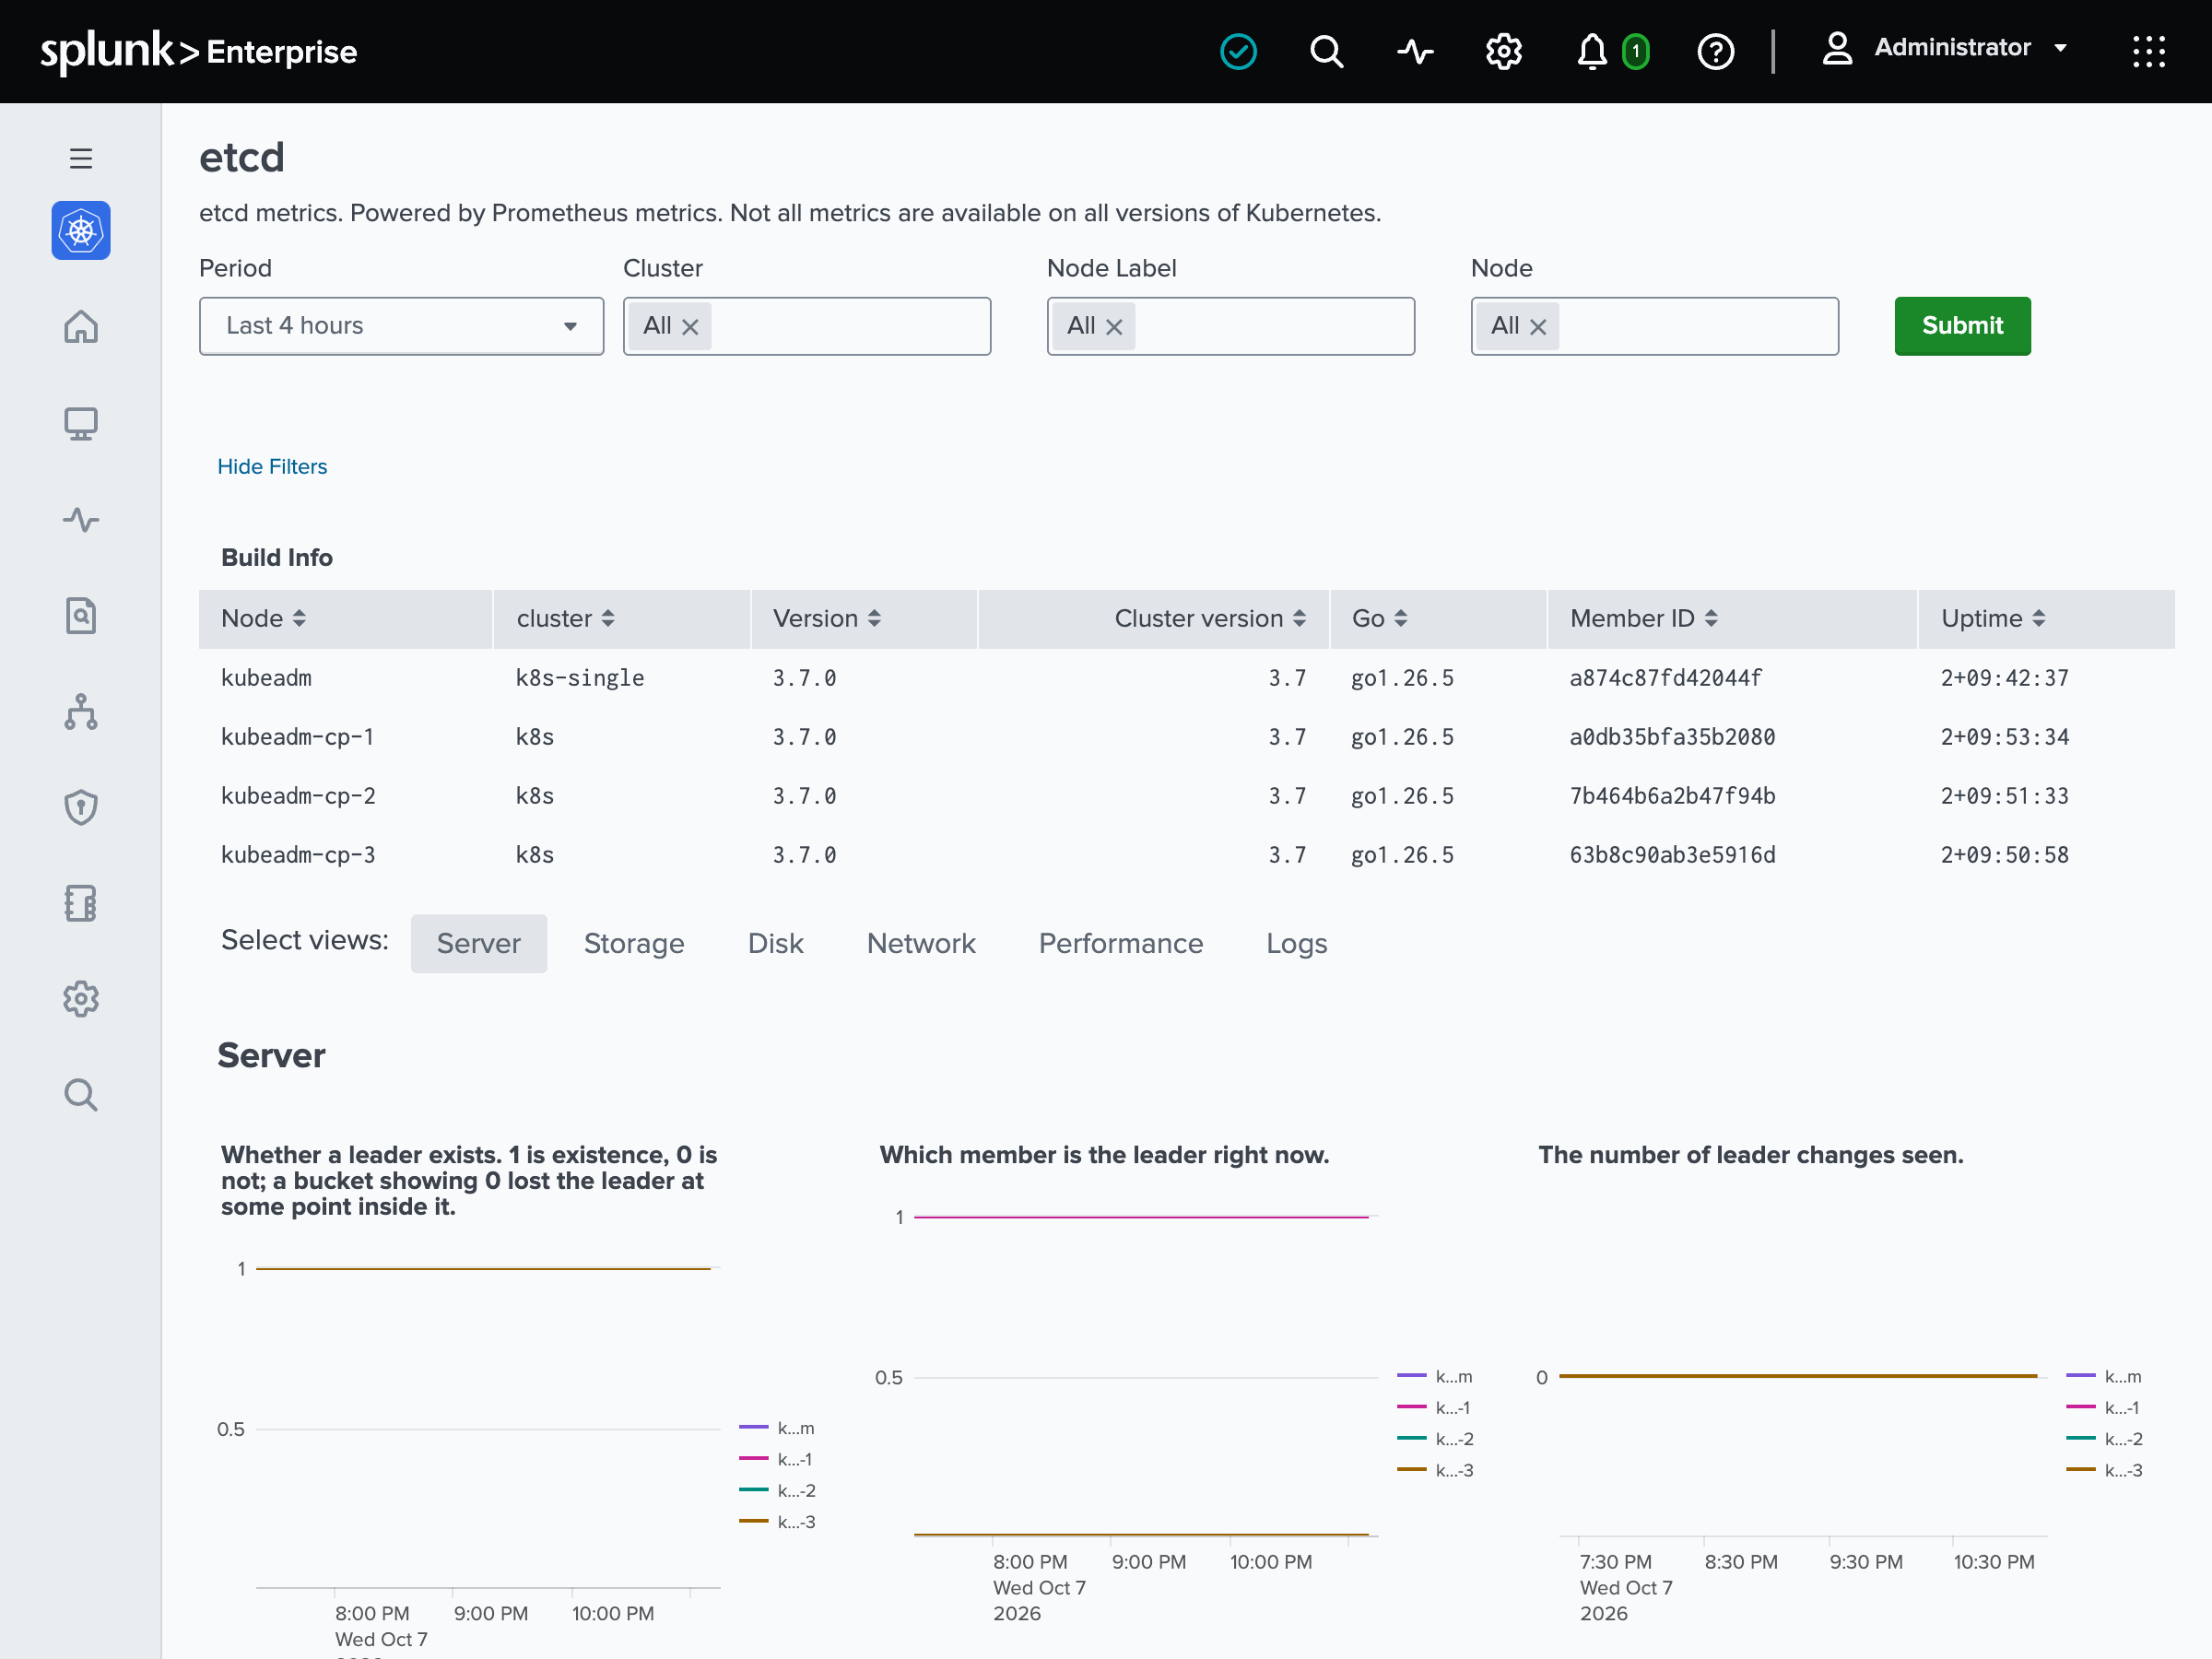Open the notifications bell icon
The image size is (2212, 1659).
[x=1592, y=51]
